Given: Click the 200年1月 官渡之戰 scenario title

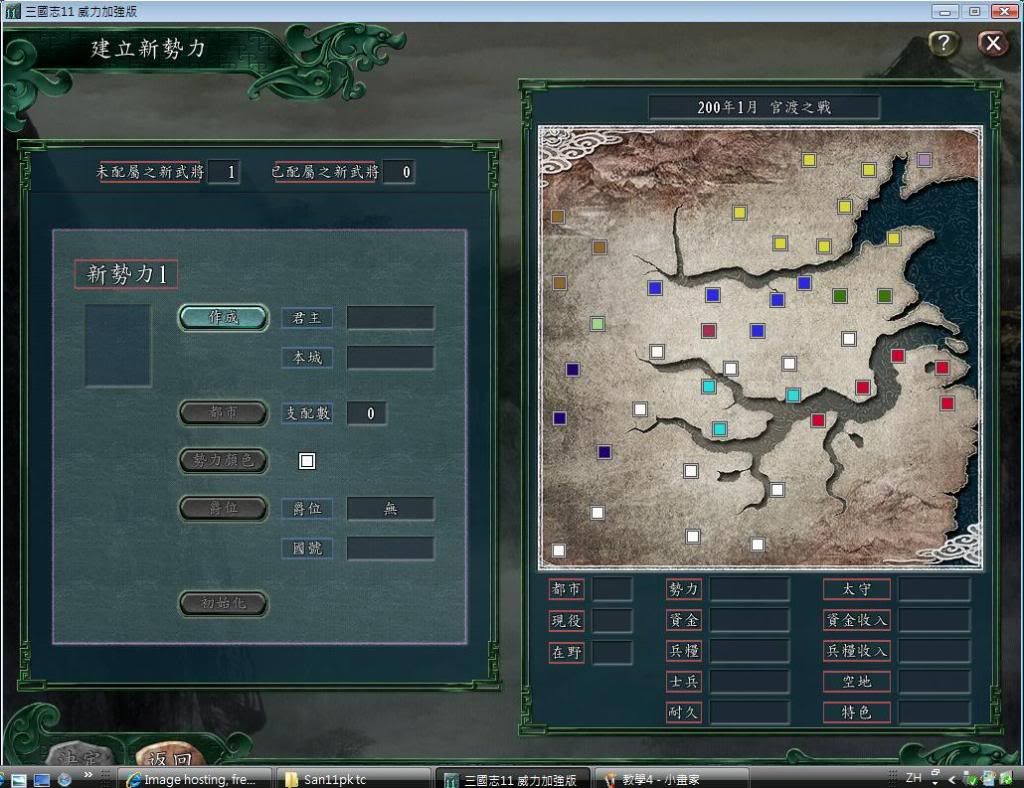Looking at the screenshot, I should pyautogui.click(x=764, y=107).
